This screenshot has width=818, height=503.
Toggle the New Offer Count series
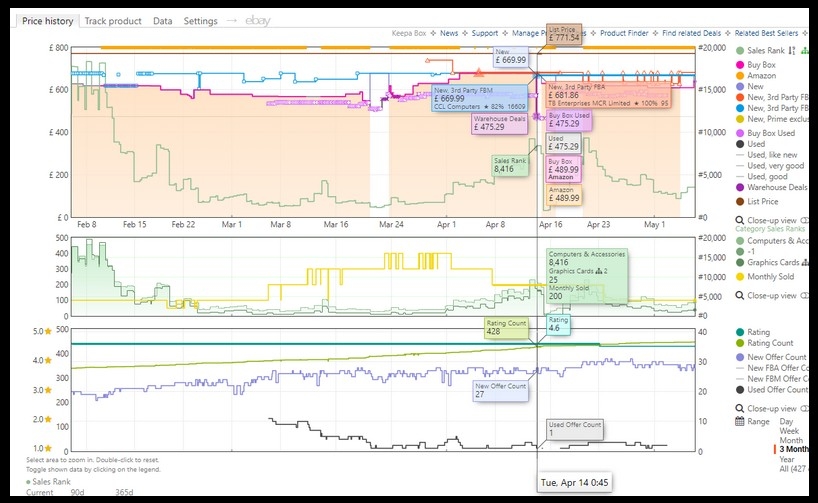coord(771,357)
